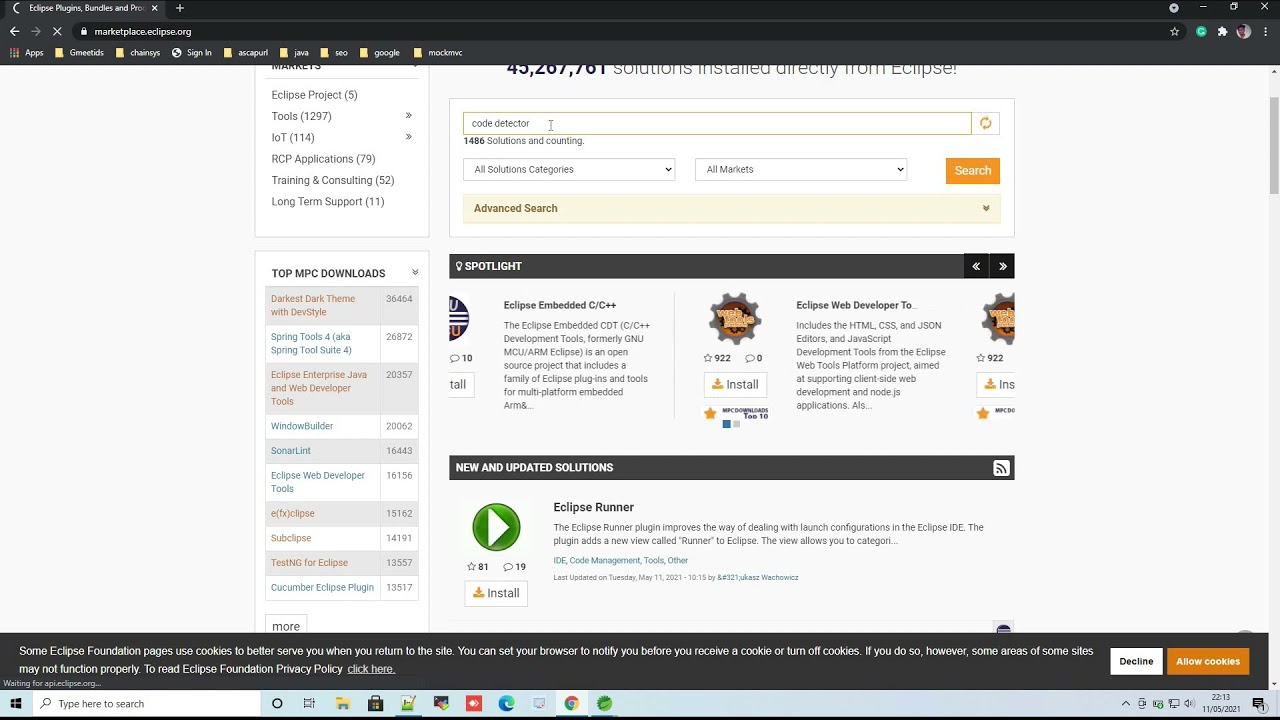Viewport: 1280px width, 720px height.
Task: Install Eclipse Web Developer Tools
Action: (735, 384)
